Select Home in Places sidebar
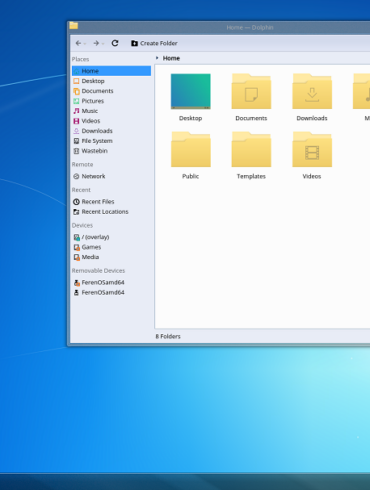The image size is (370, 490). (111, 71)
